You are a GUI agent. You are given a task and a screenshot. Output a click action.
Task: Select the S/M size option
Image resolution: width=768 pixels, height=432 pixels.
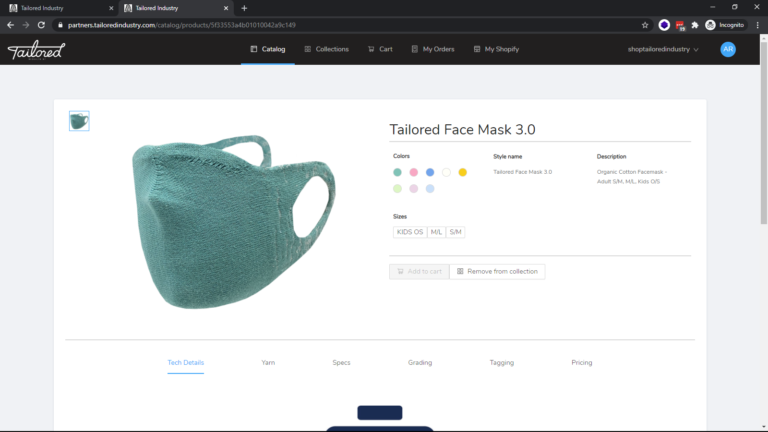tap(455, 232)
